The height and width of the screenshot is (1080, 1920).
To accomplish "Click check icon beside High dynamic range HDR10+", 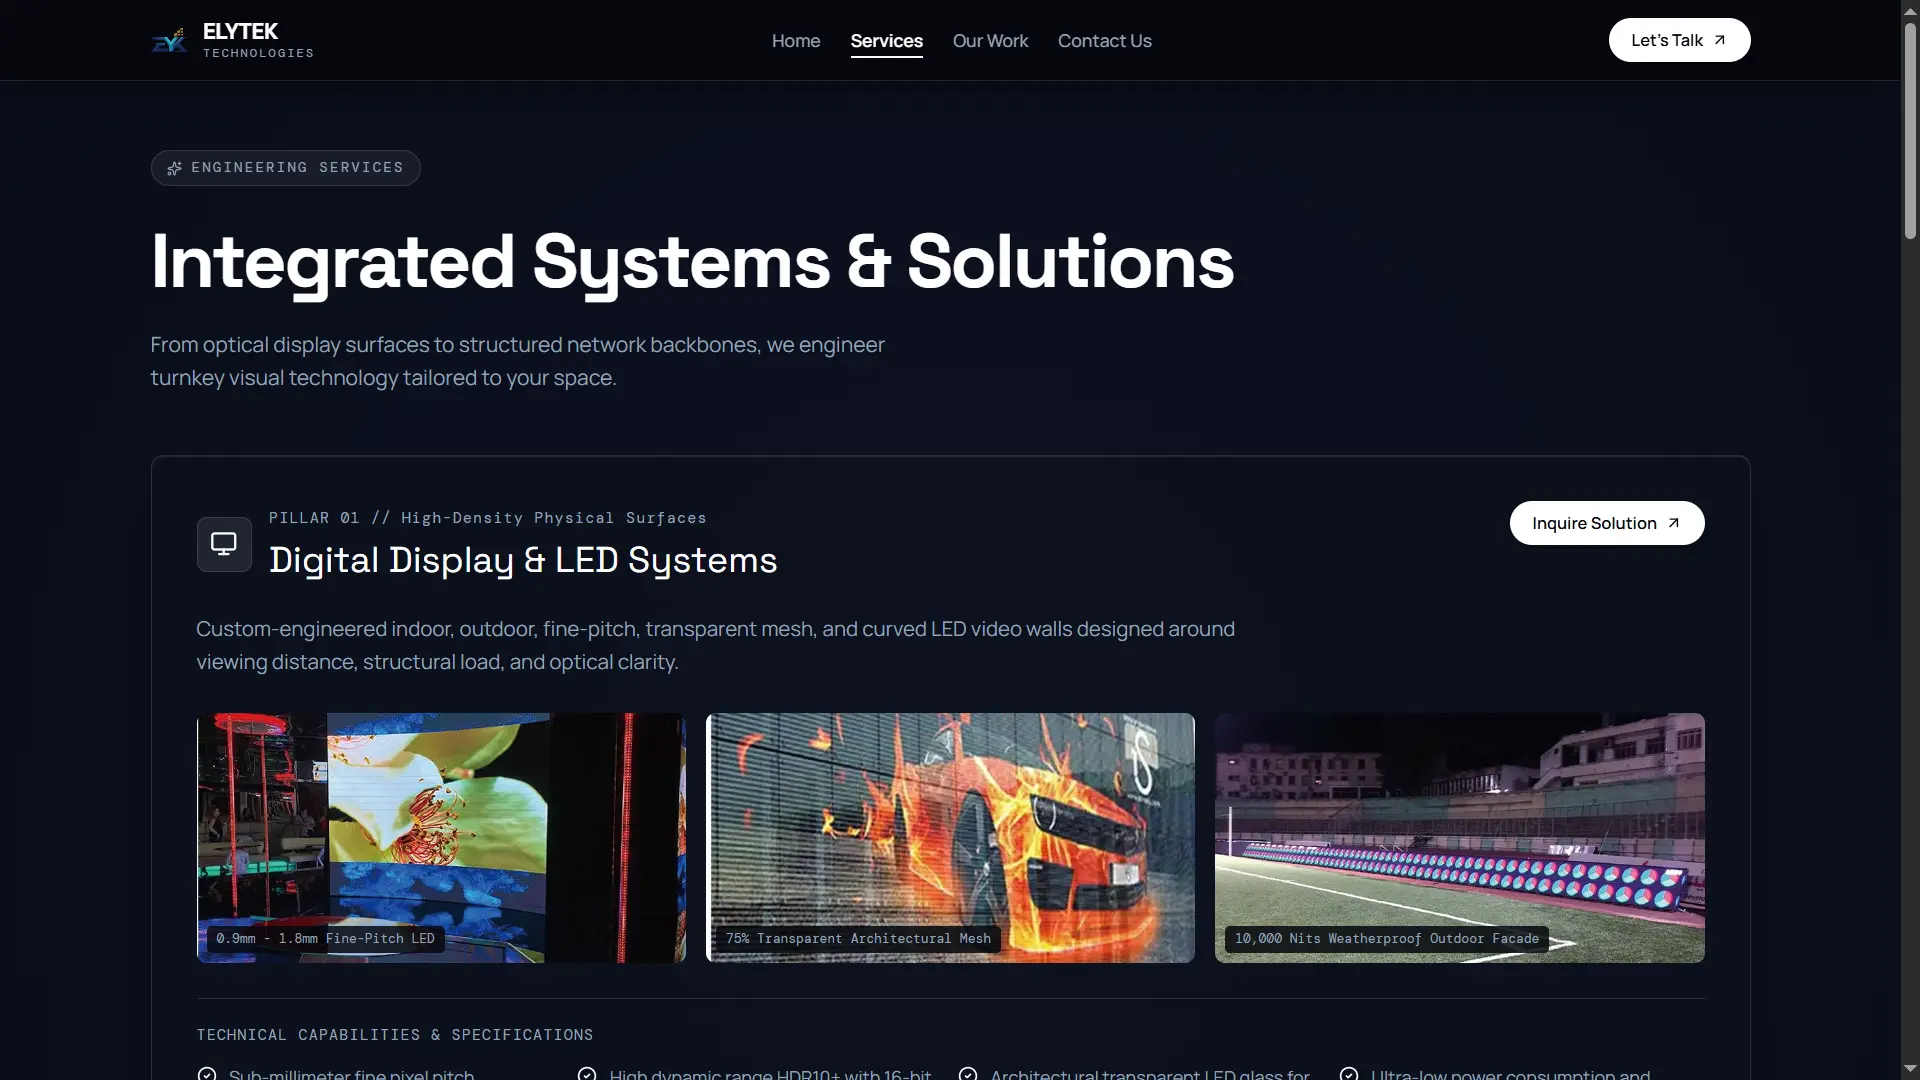I will click(587, 1074).
